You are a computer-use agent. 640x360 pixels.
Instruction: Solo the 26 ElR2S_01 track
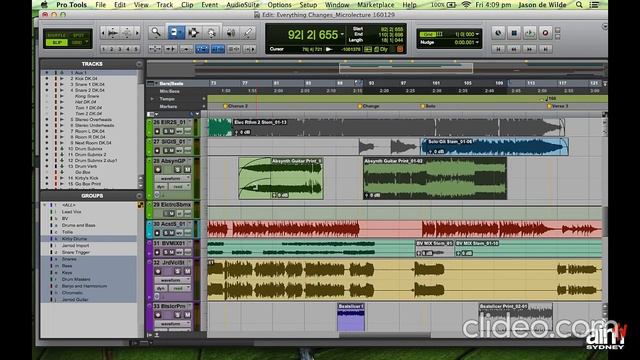pos(165,131)
